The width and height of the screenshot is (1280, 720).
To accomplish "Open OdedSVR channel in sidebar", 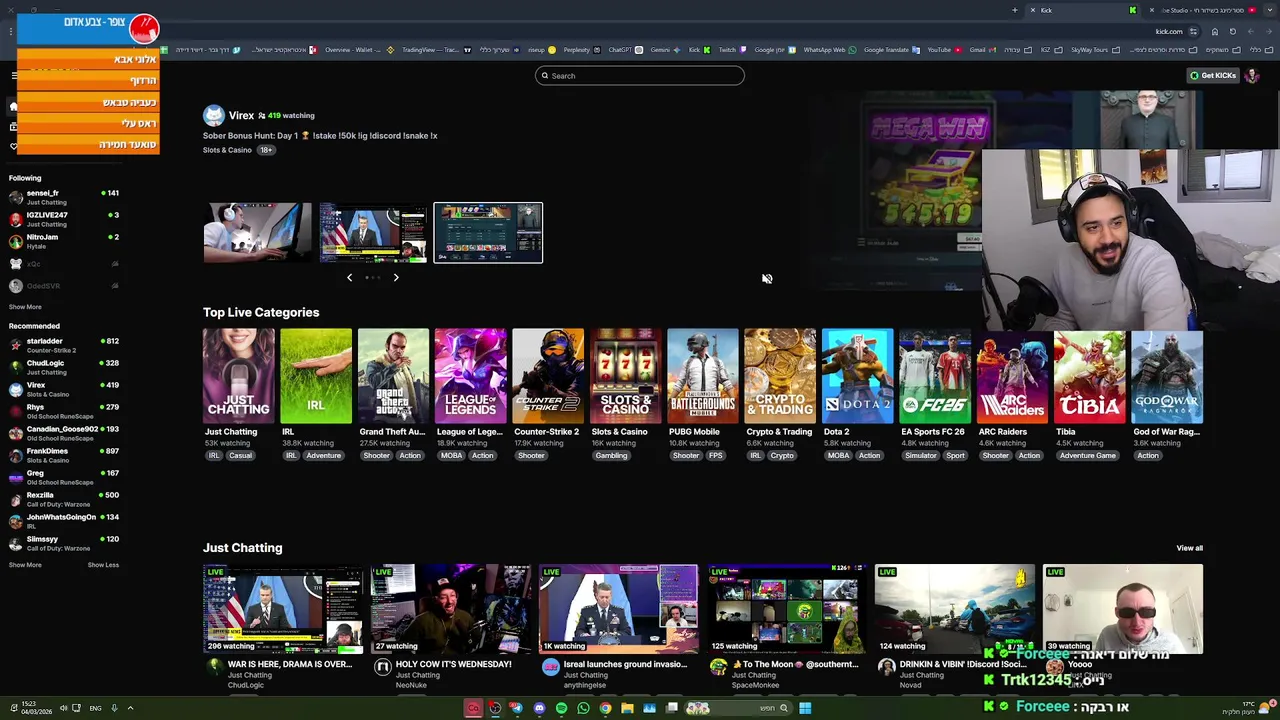I will click(x=63, y=286).
